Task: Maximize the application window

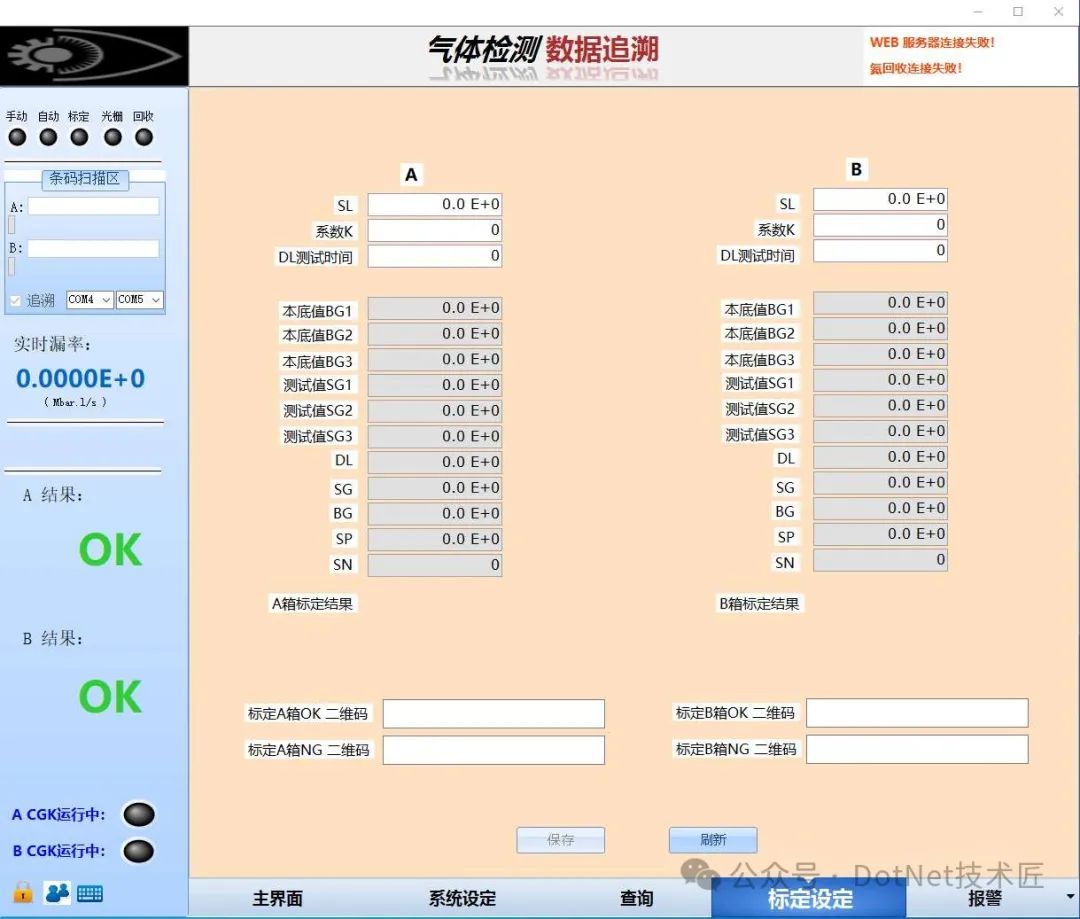Action: (1018, 12)
